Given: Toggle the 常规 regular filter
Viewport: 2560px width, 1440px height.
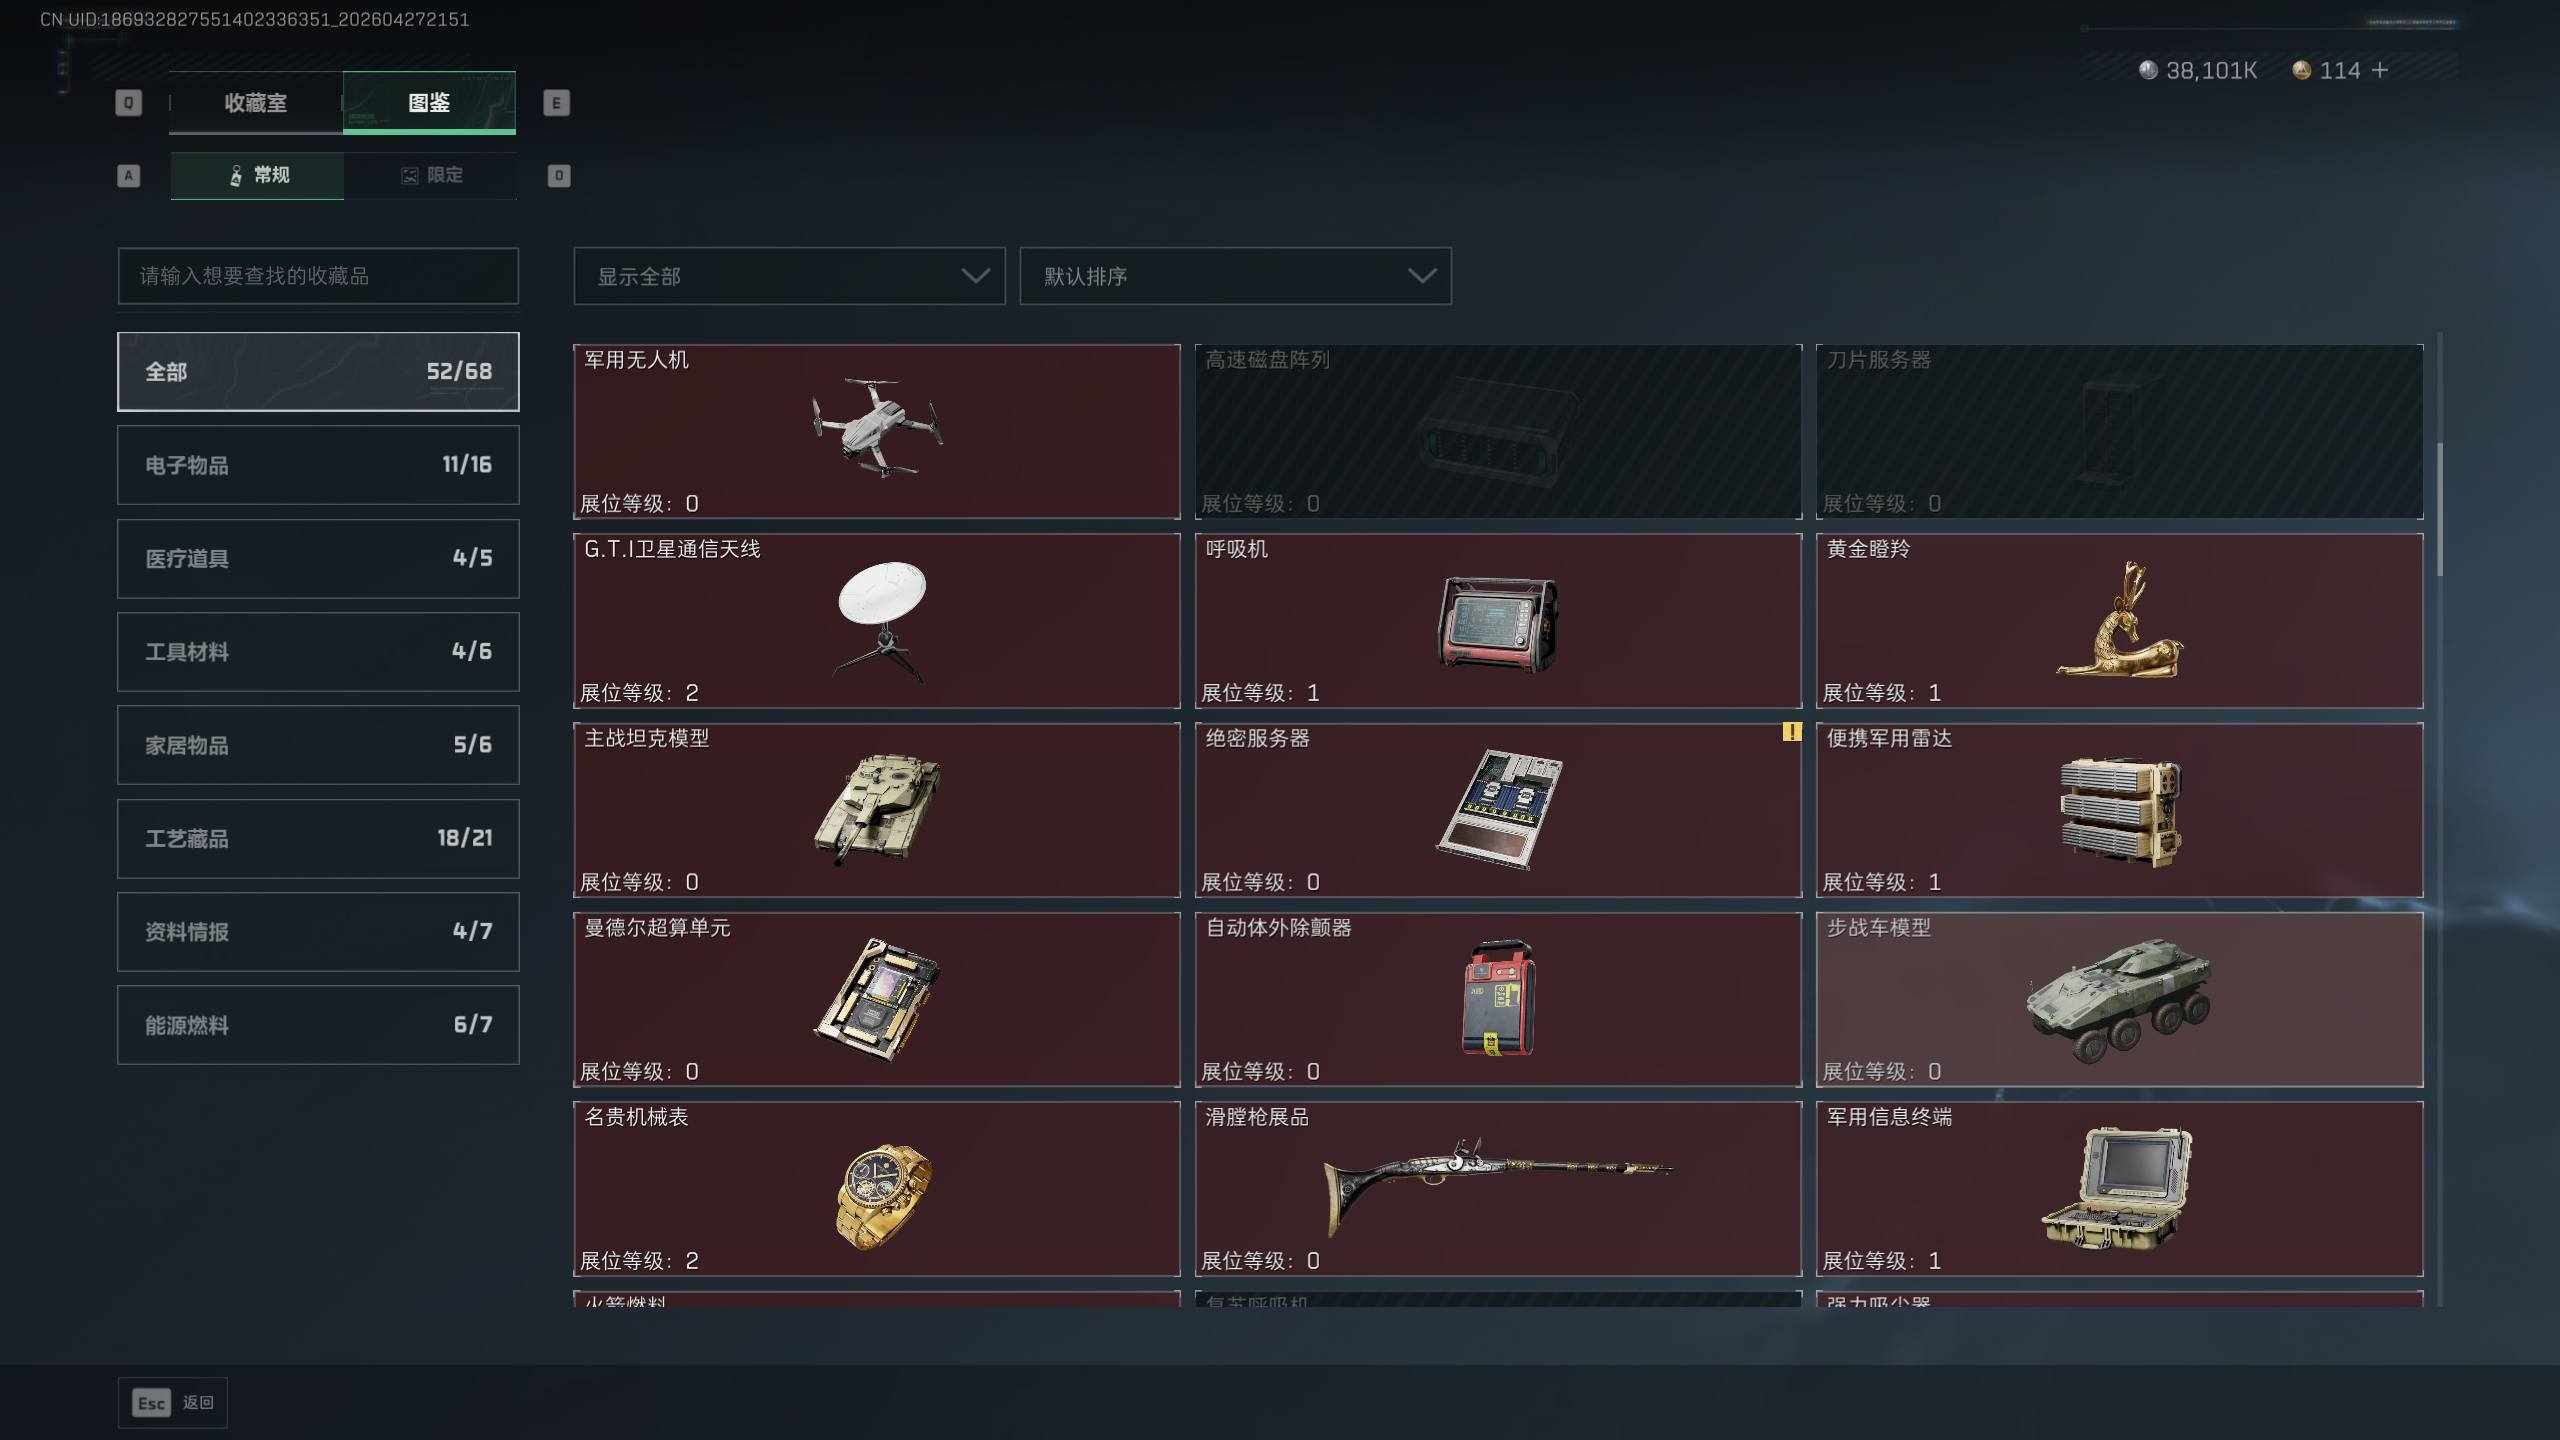Looking at the screenshot, I should click(x=257, y=176).
